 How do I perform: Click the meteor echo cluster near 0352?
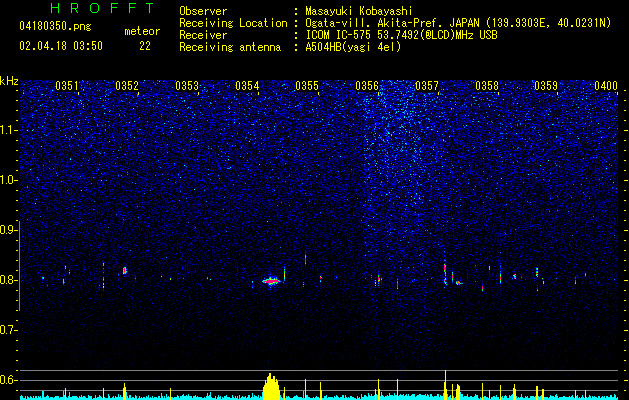pyautogui.click(x=125, y=270)
